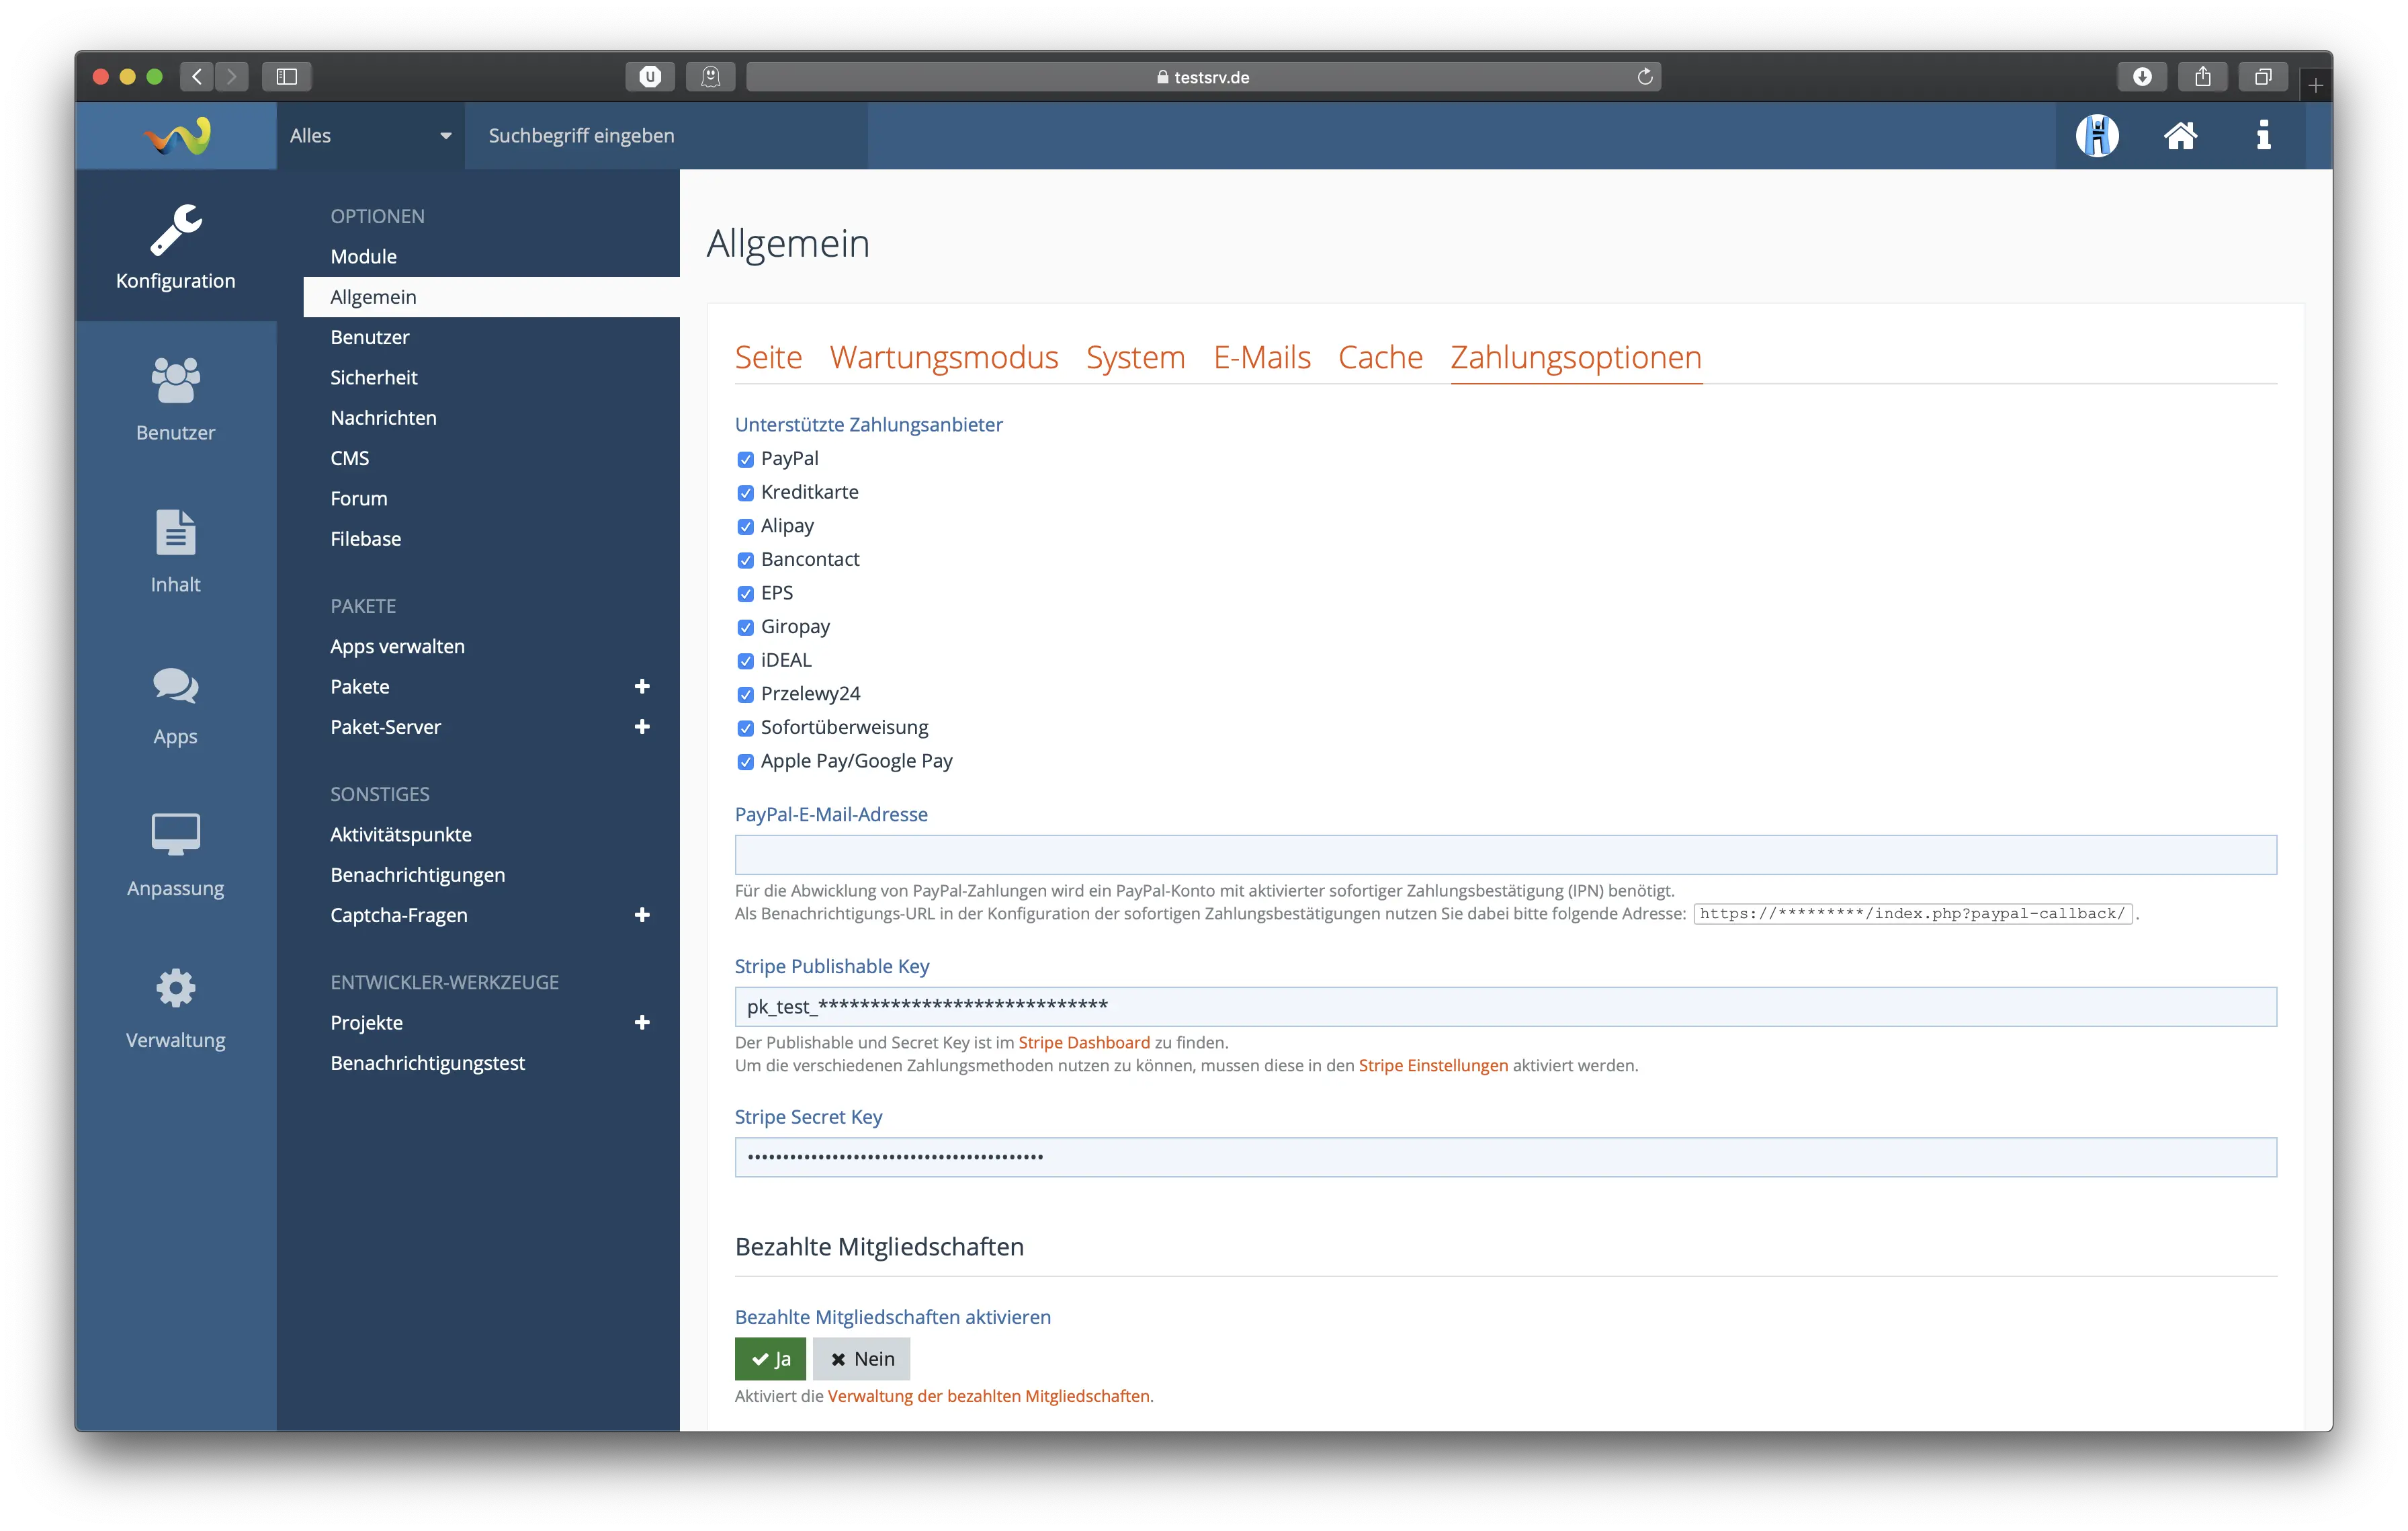
Task: Expand the Captcha-Fragen plus submenu
Action: tap(642, 915)
